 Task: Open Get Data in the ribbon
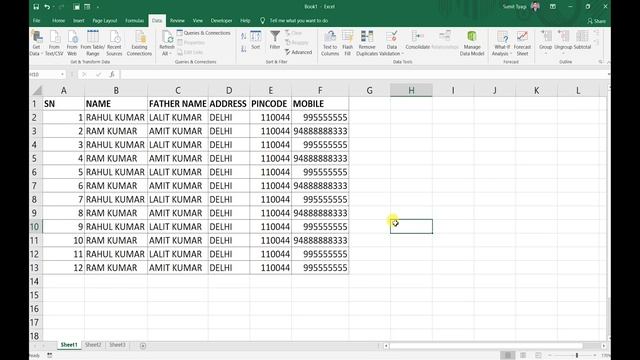click(x=36, y=43)
